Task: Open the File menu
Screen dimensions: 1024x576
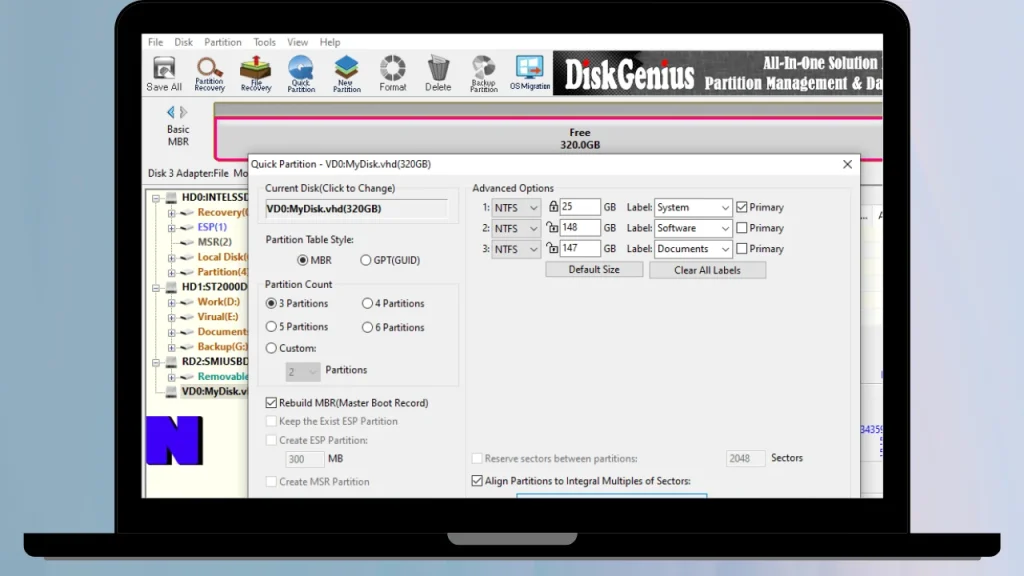Action: point(155,42)
